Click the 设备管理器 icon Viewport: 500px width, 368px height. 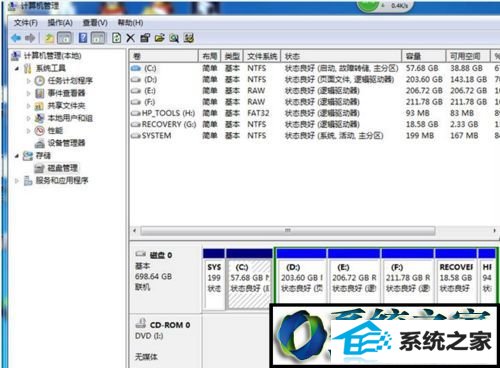40,143
